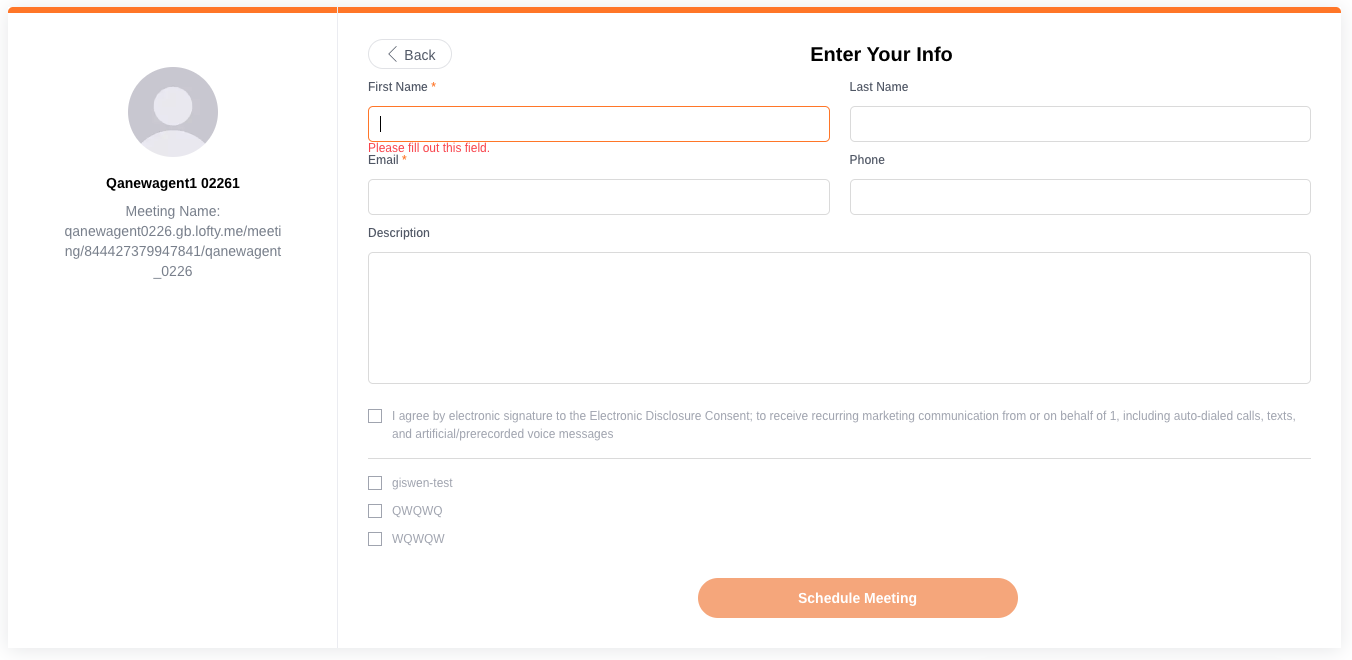Click the back chevron arrow icon
The height and width of the screenshot is (660, 1352).
[x=393, y=54]
